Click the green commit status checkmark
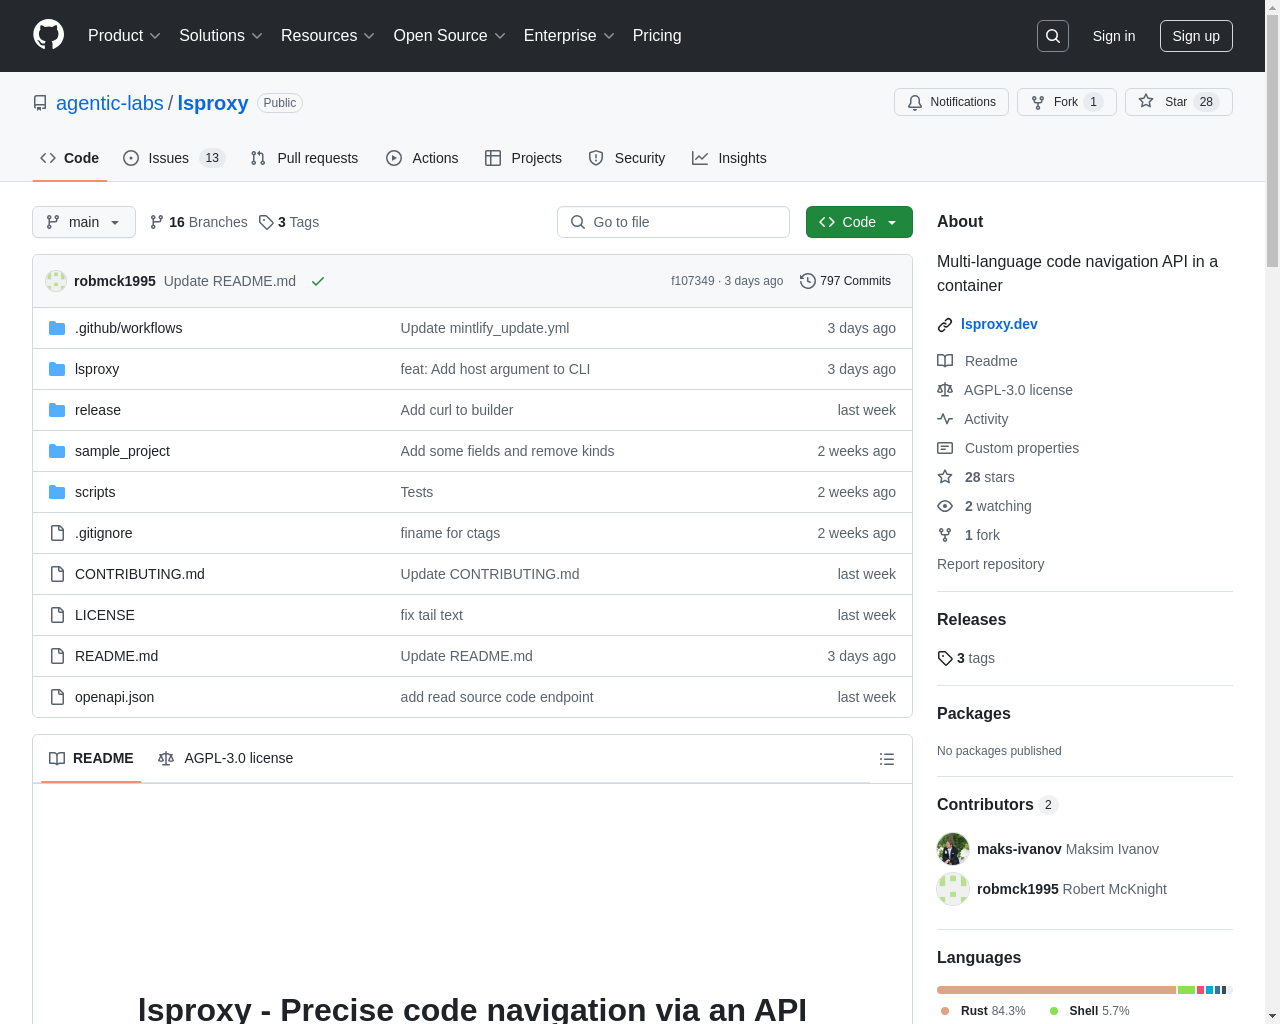The width and height of the screenshot is (1280, 1024). [x=318, y=281]
